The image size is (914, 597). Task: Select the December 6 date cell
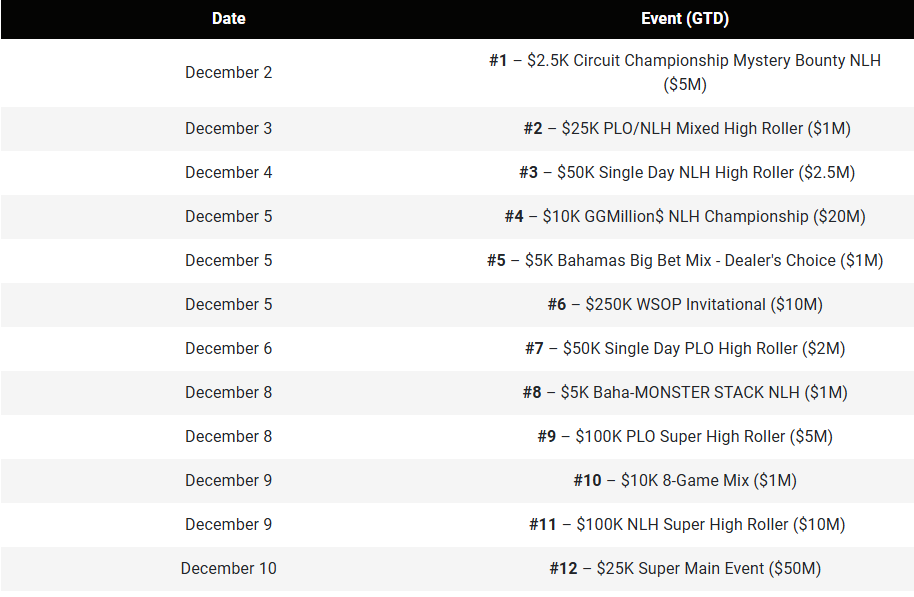click(228, 348)
